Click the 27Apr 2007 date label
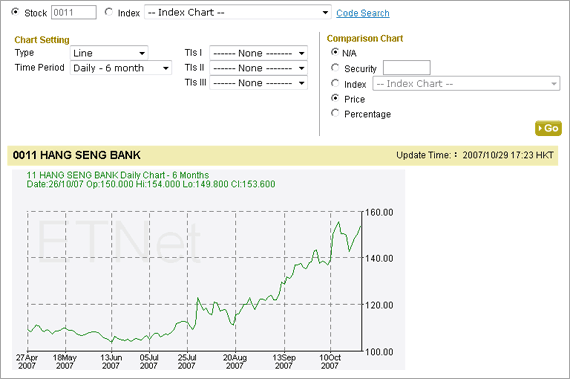 click(x=27, y=362)
